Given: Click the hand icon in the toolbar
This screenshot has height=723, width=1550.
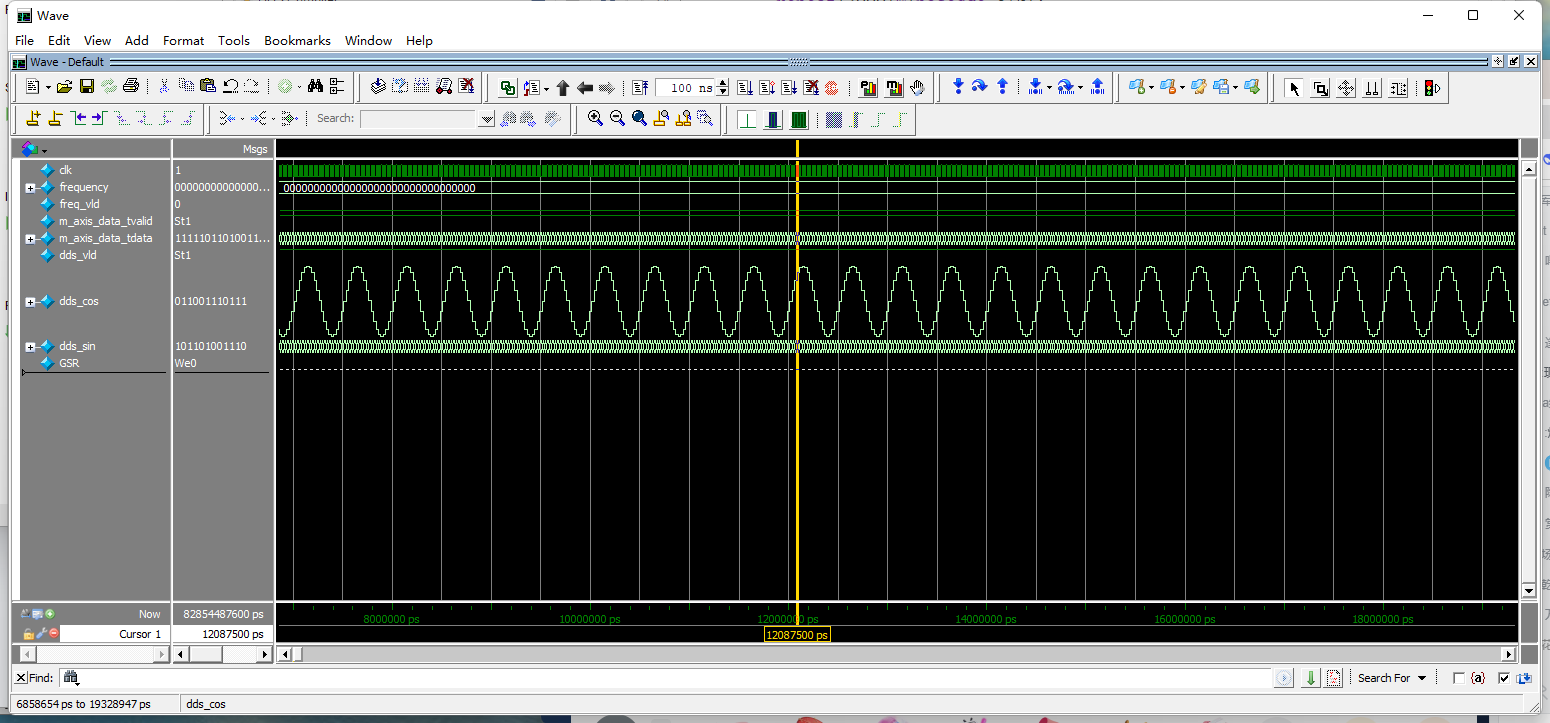Looking at the screenshot, I should pos(918,88).
